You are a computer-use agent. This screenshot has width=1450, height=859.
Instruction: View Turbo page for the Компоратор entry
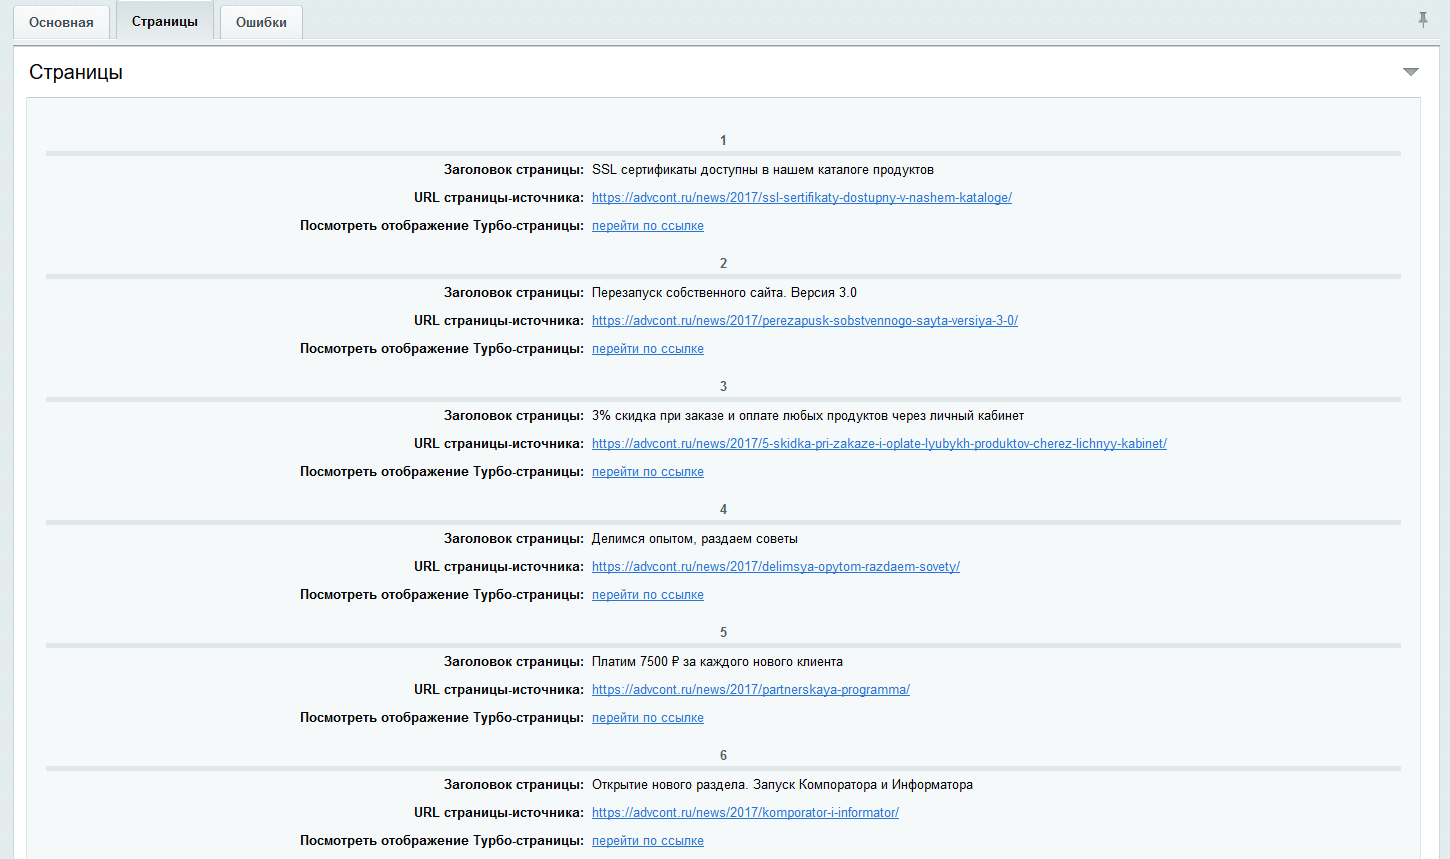(x=647, y=841)
